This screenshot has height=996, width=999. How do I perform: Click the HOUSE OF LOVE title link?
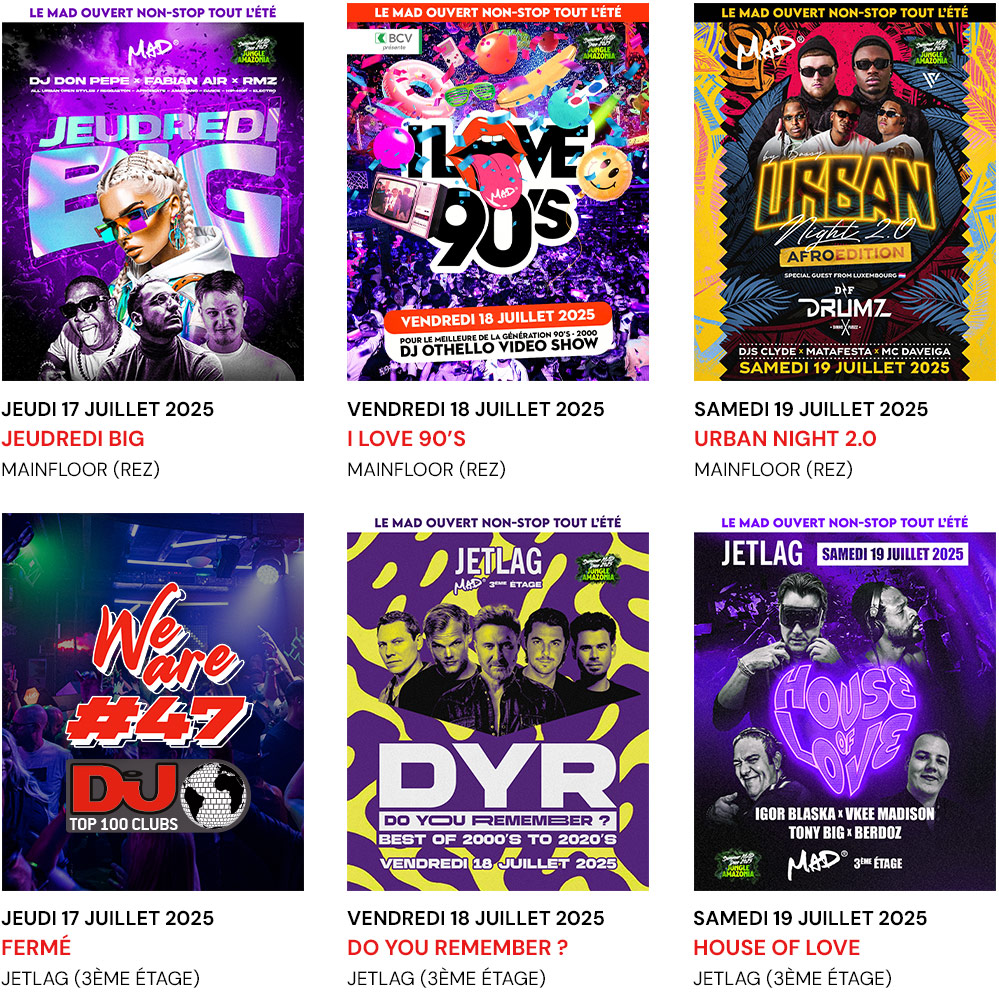click(777, 947)
